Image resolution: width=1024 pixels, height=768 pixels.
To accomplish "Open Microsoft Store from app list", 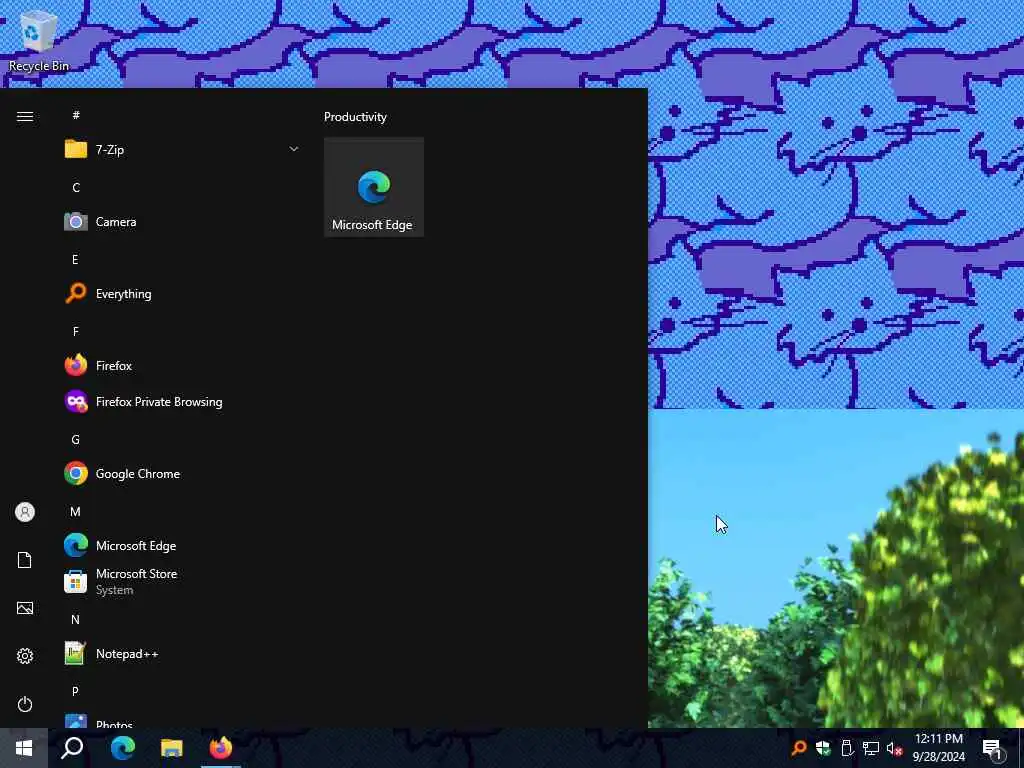I will [182, 581].
